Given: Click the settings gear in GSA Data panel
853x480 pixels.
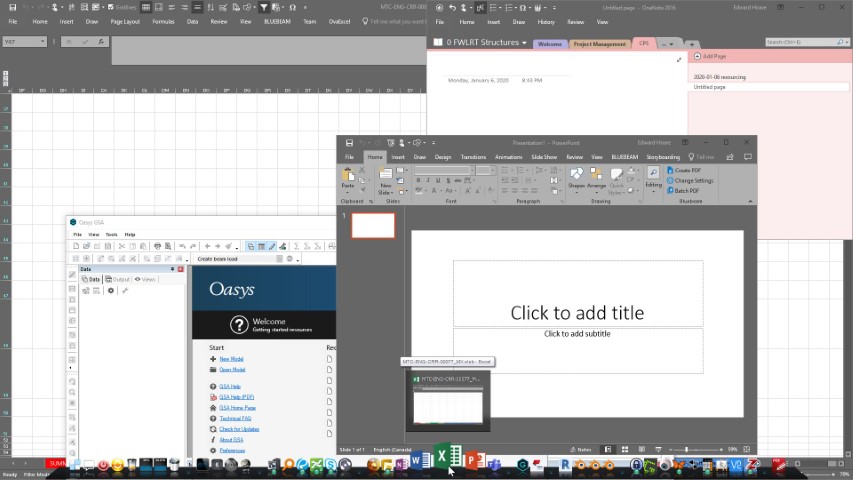Looking at the screenshot, I should [111, 291].
